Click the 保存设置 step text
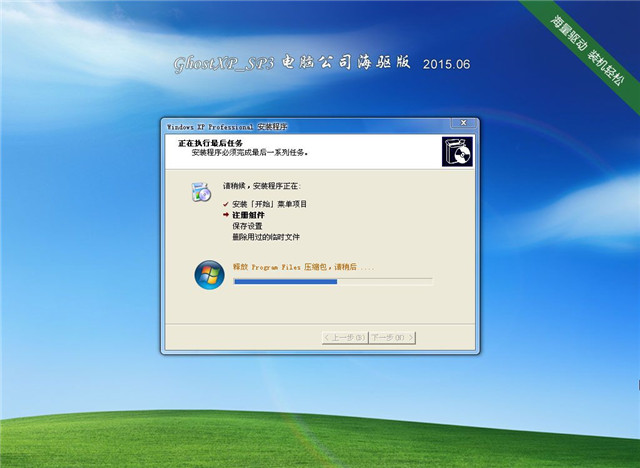This screenshot has height=468, width=640. point(248,226)
